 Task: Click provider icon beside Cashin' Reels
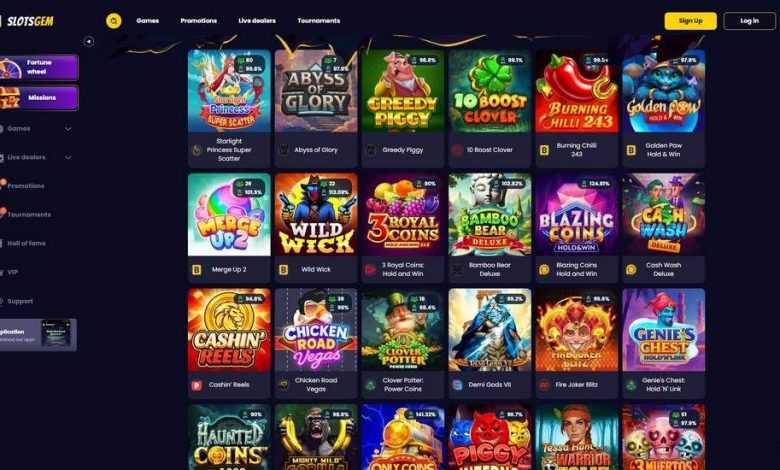[196, 385]
